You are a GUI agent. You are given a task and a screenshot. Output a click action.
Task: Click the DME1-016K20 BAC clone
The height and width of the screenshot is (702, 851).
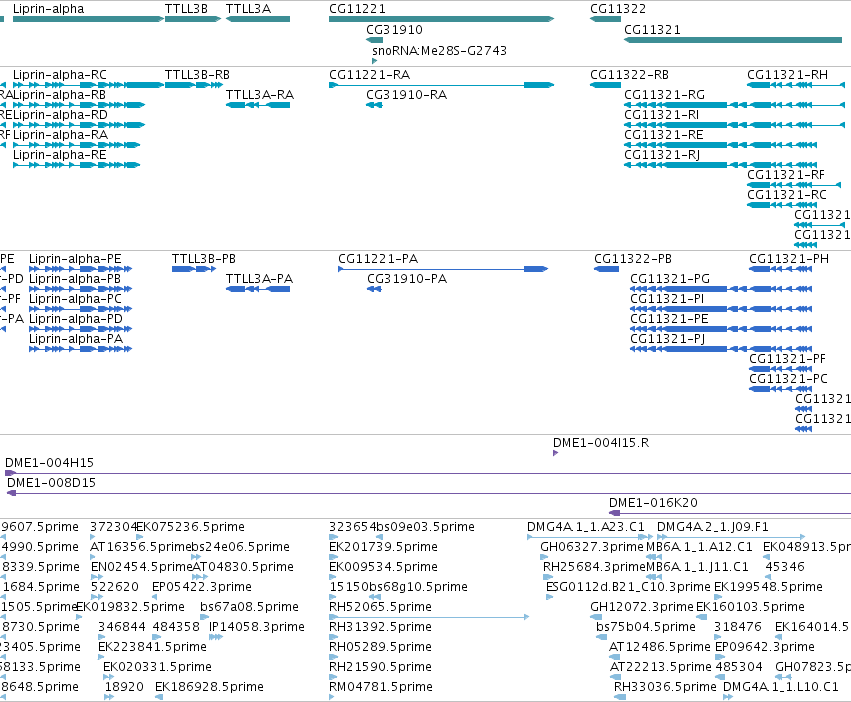click(x=730, y=513)
